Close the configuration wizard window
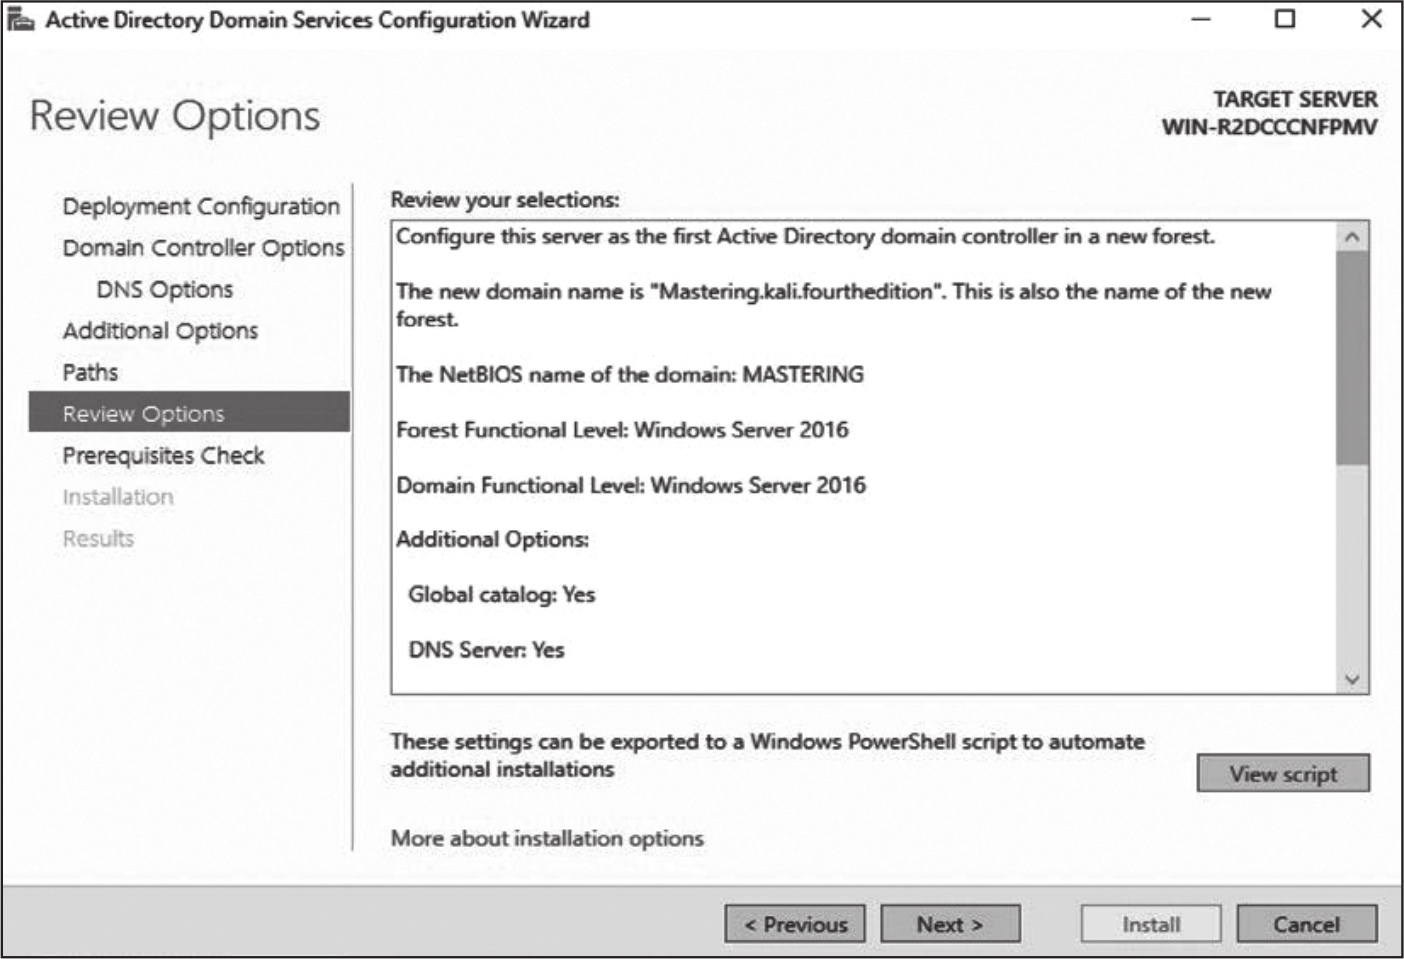 tap(1371, 20)
